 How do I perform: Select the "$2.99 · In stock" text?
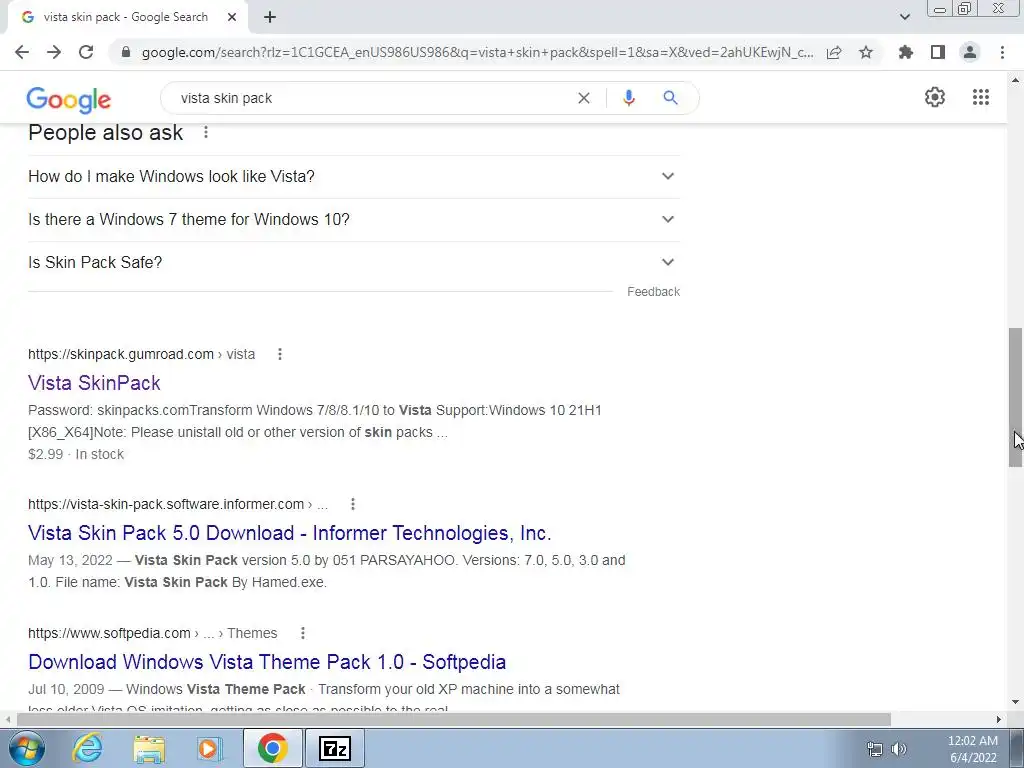tap(76, 454)
